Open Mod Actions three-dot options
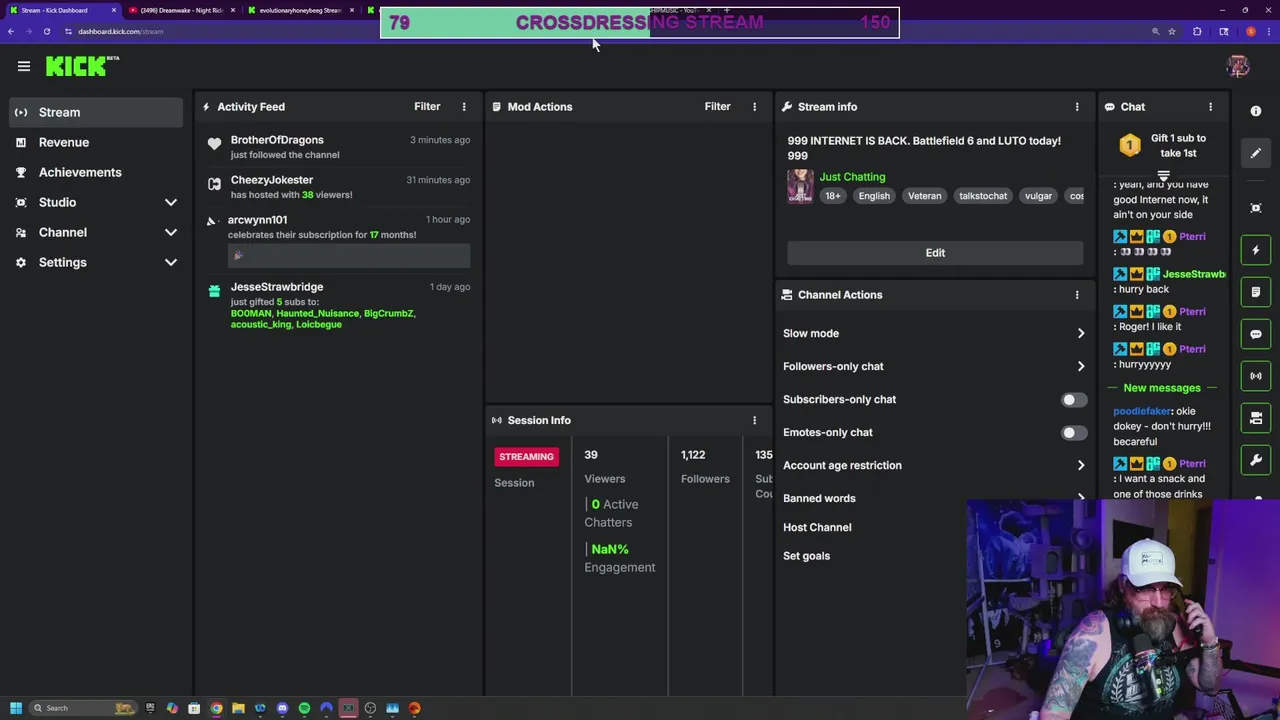The width and height of the screenshot is (1280, 720). (x=754, y=106)
